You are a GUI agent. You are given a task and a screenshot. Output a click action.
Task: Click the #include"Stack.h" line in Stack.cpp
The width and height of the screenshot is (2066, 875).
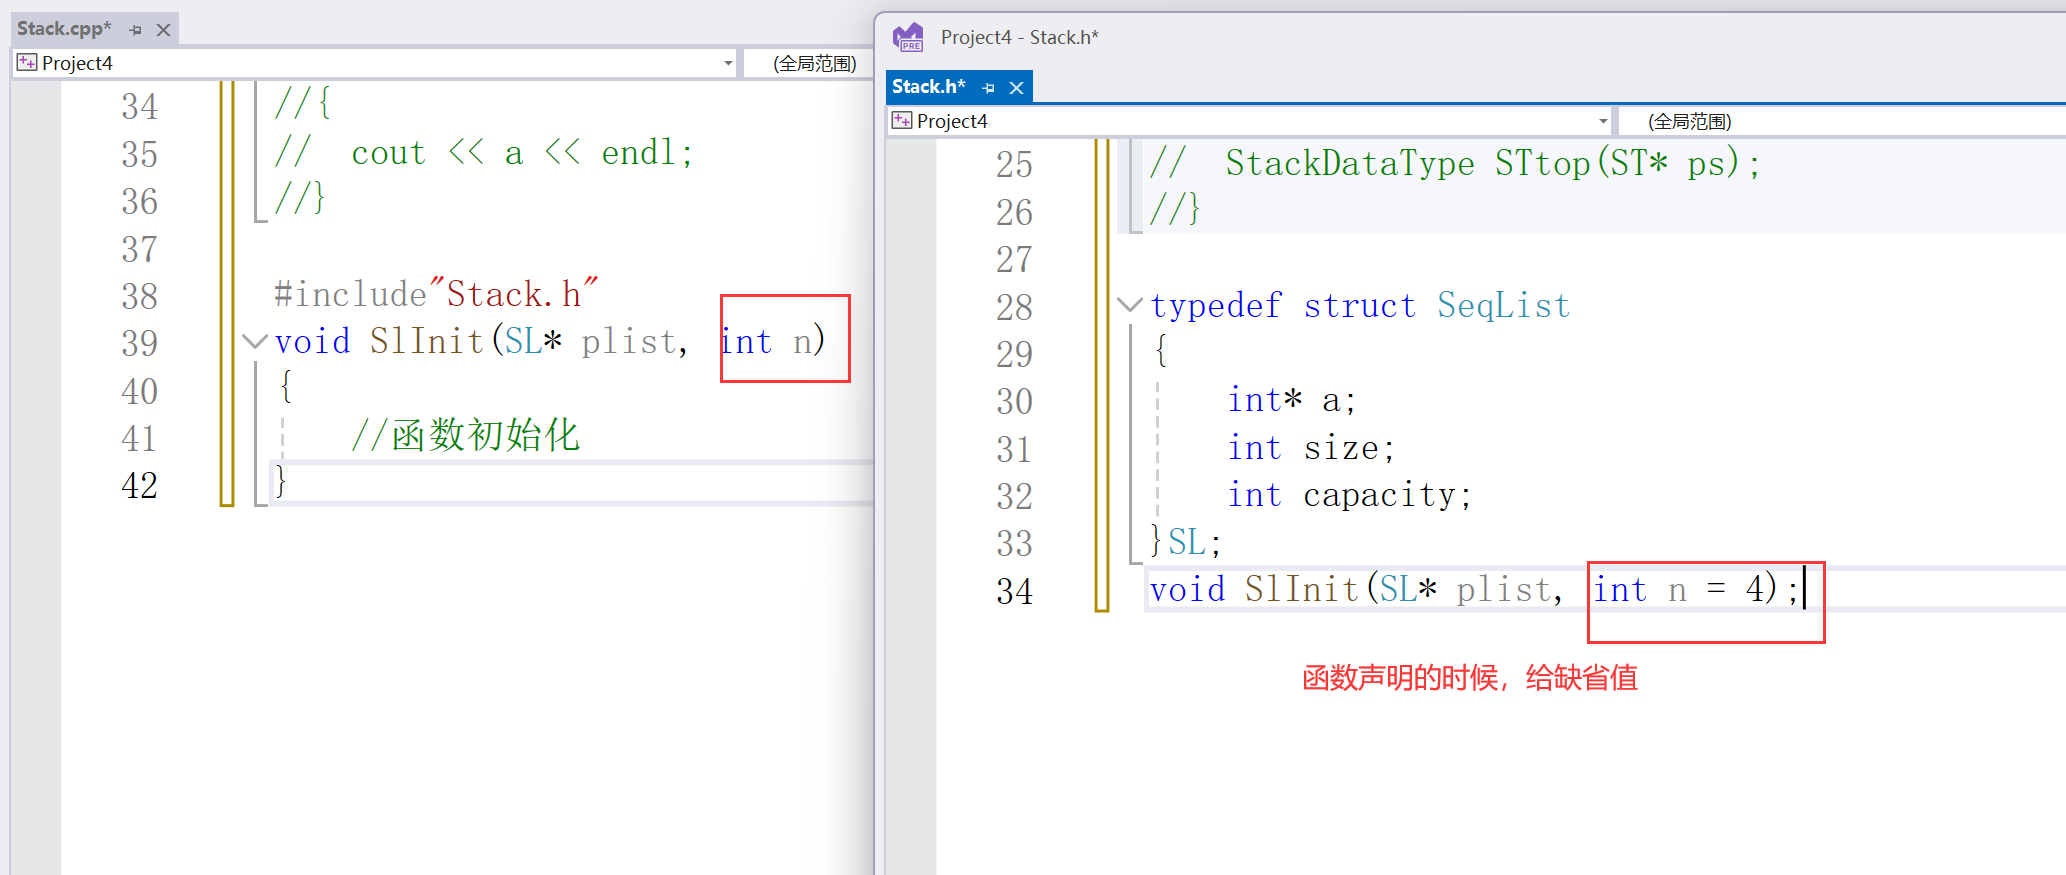pyautogui.click(x=436, y=294)
